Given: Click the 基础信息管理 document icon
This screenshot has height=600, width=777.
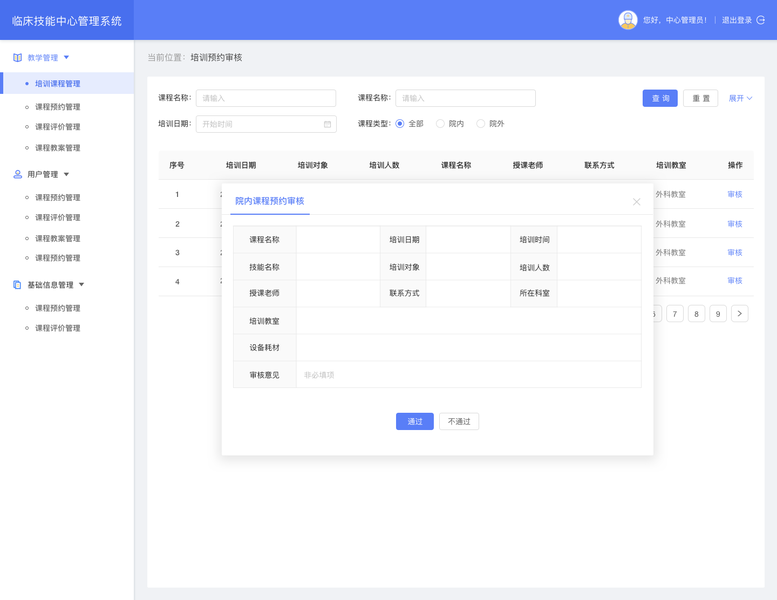Looking at the screenshot, I should (x=17, y=285).
